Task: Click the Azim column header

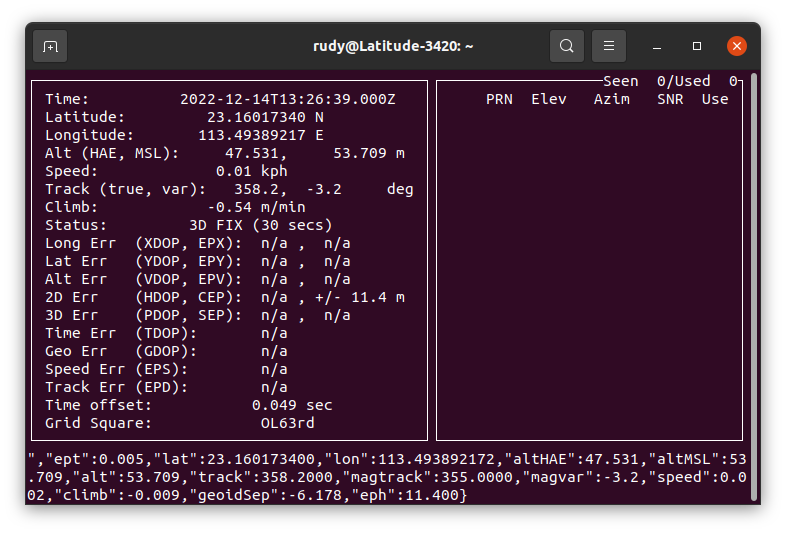Action: pyautogui.click(x=612, y=99)
